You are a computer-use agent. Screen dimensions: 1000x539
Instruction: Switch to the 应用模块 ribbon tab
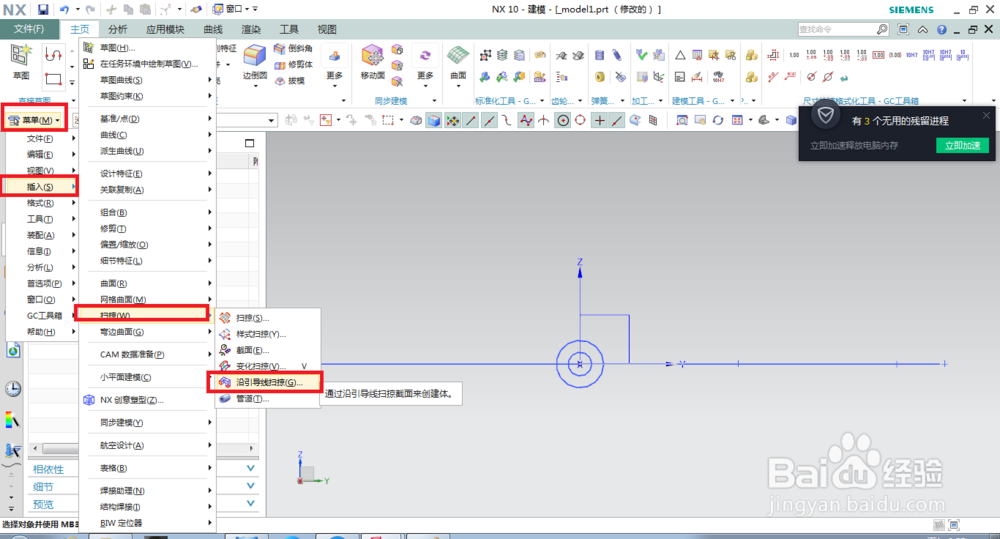165,29
